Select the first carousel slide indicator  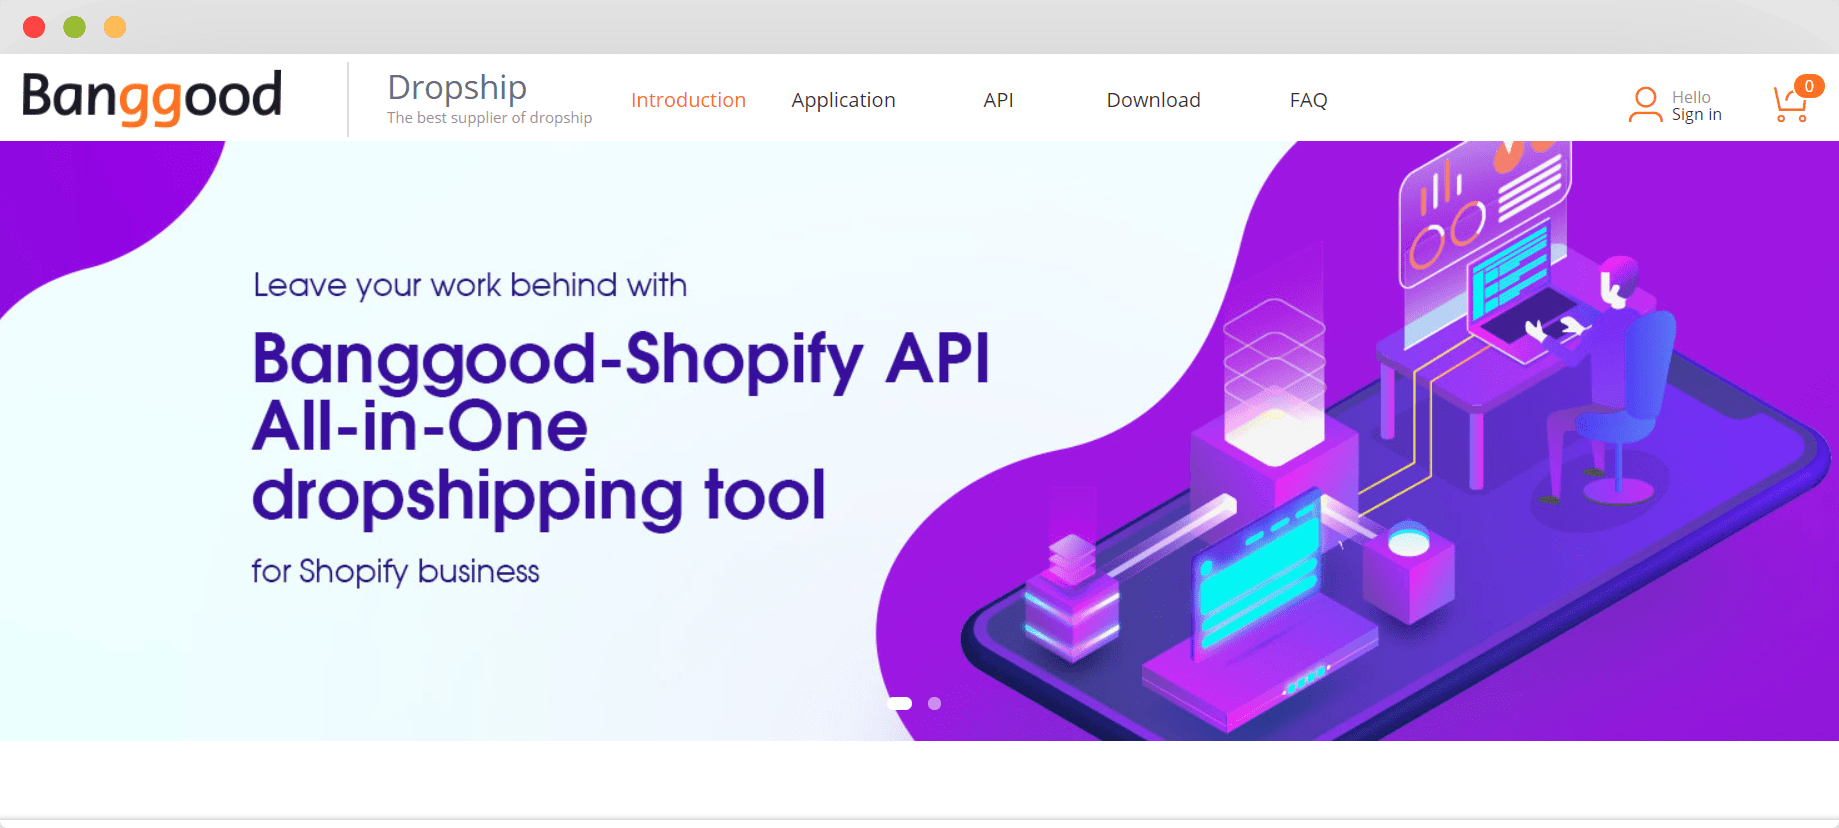click(x=899, y=703)
